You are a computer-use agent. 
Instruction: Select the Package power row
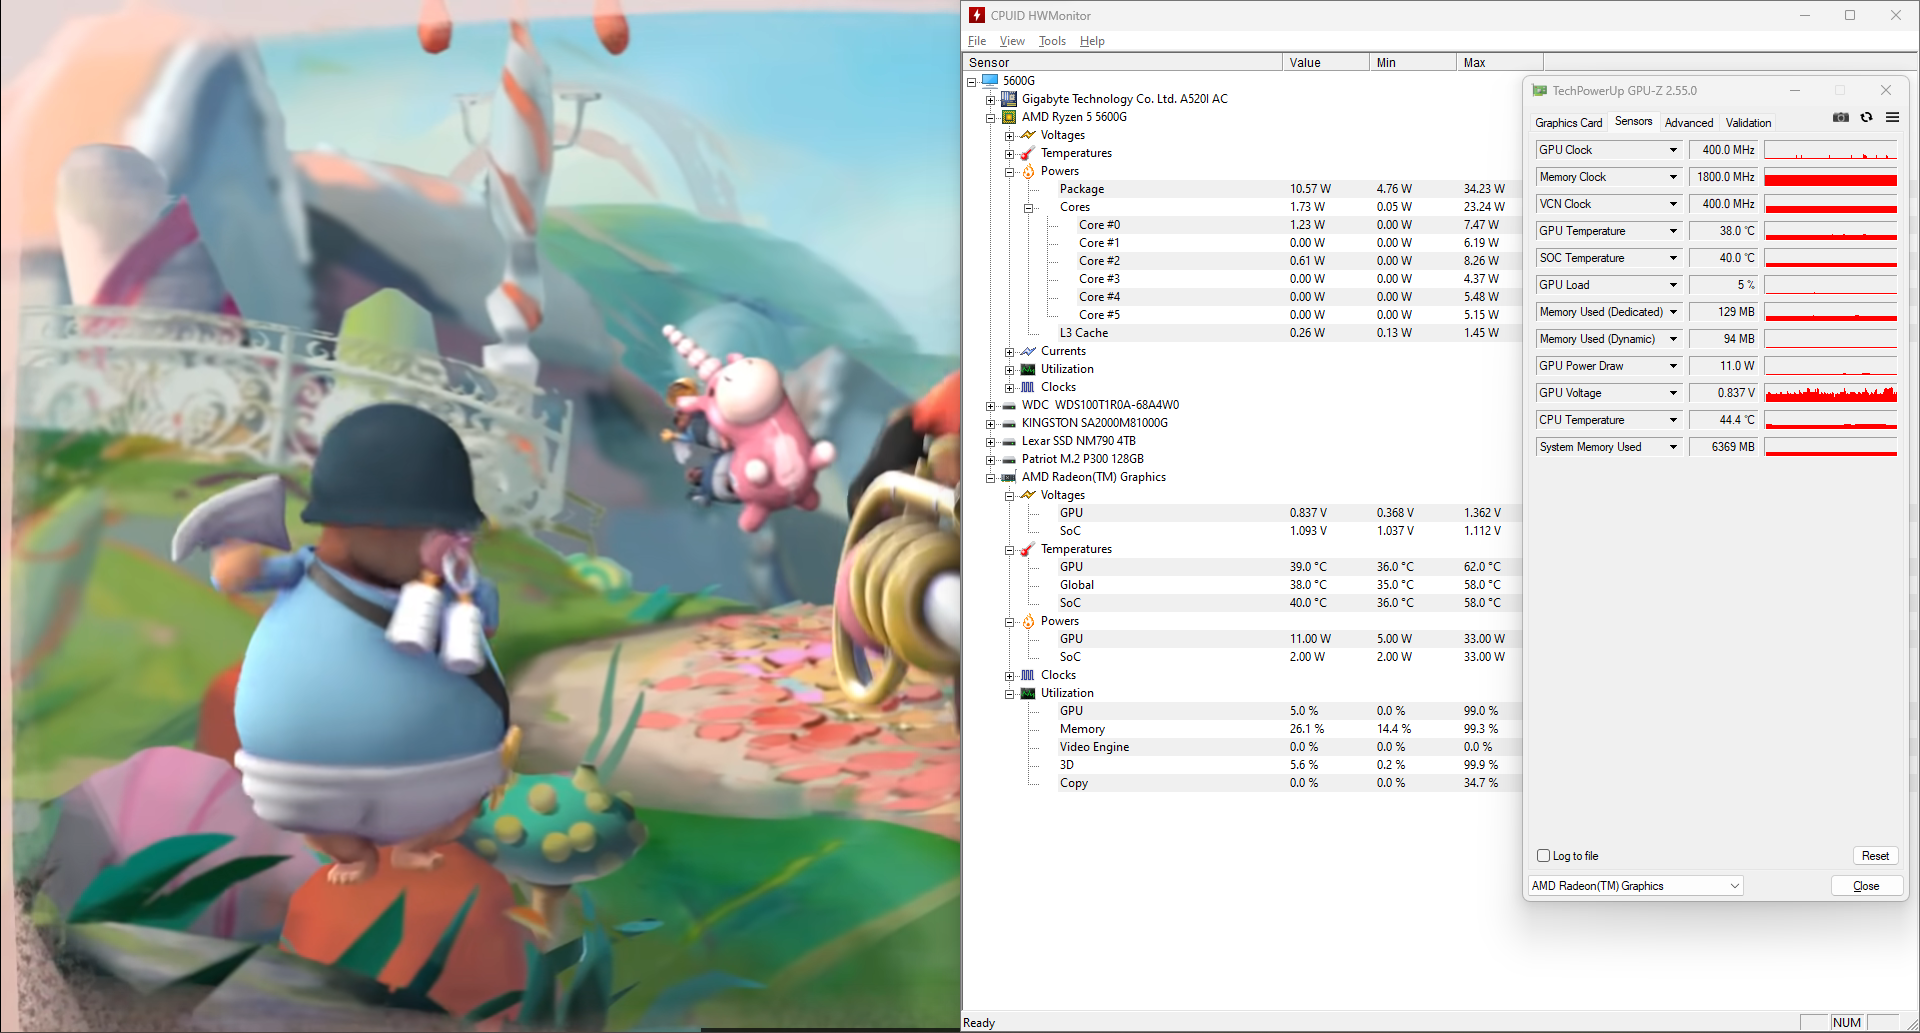coord(1290,189)
